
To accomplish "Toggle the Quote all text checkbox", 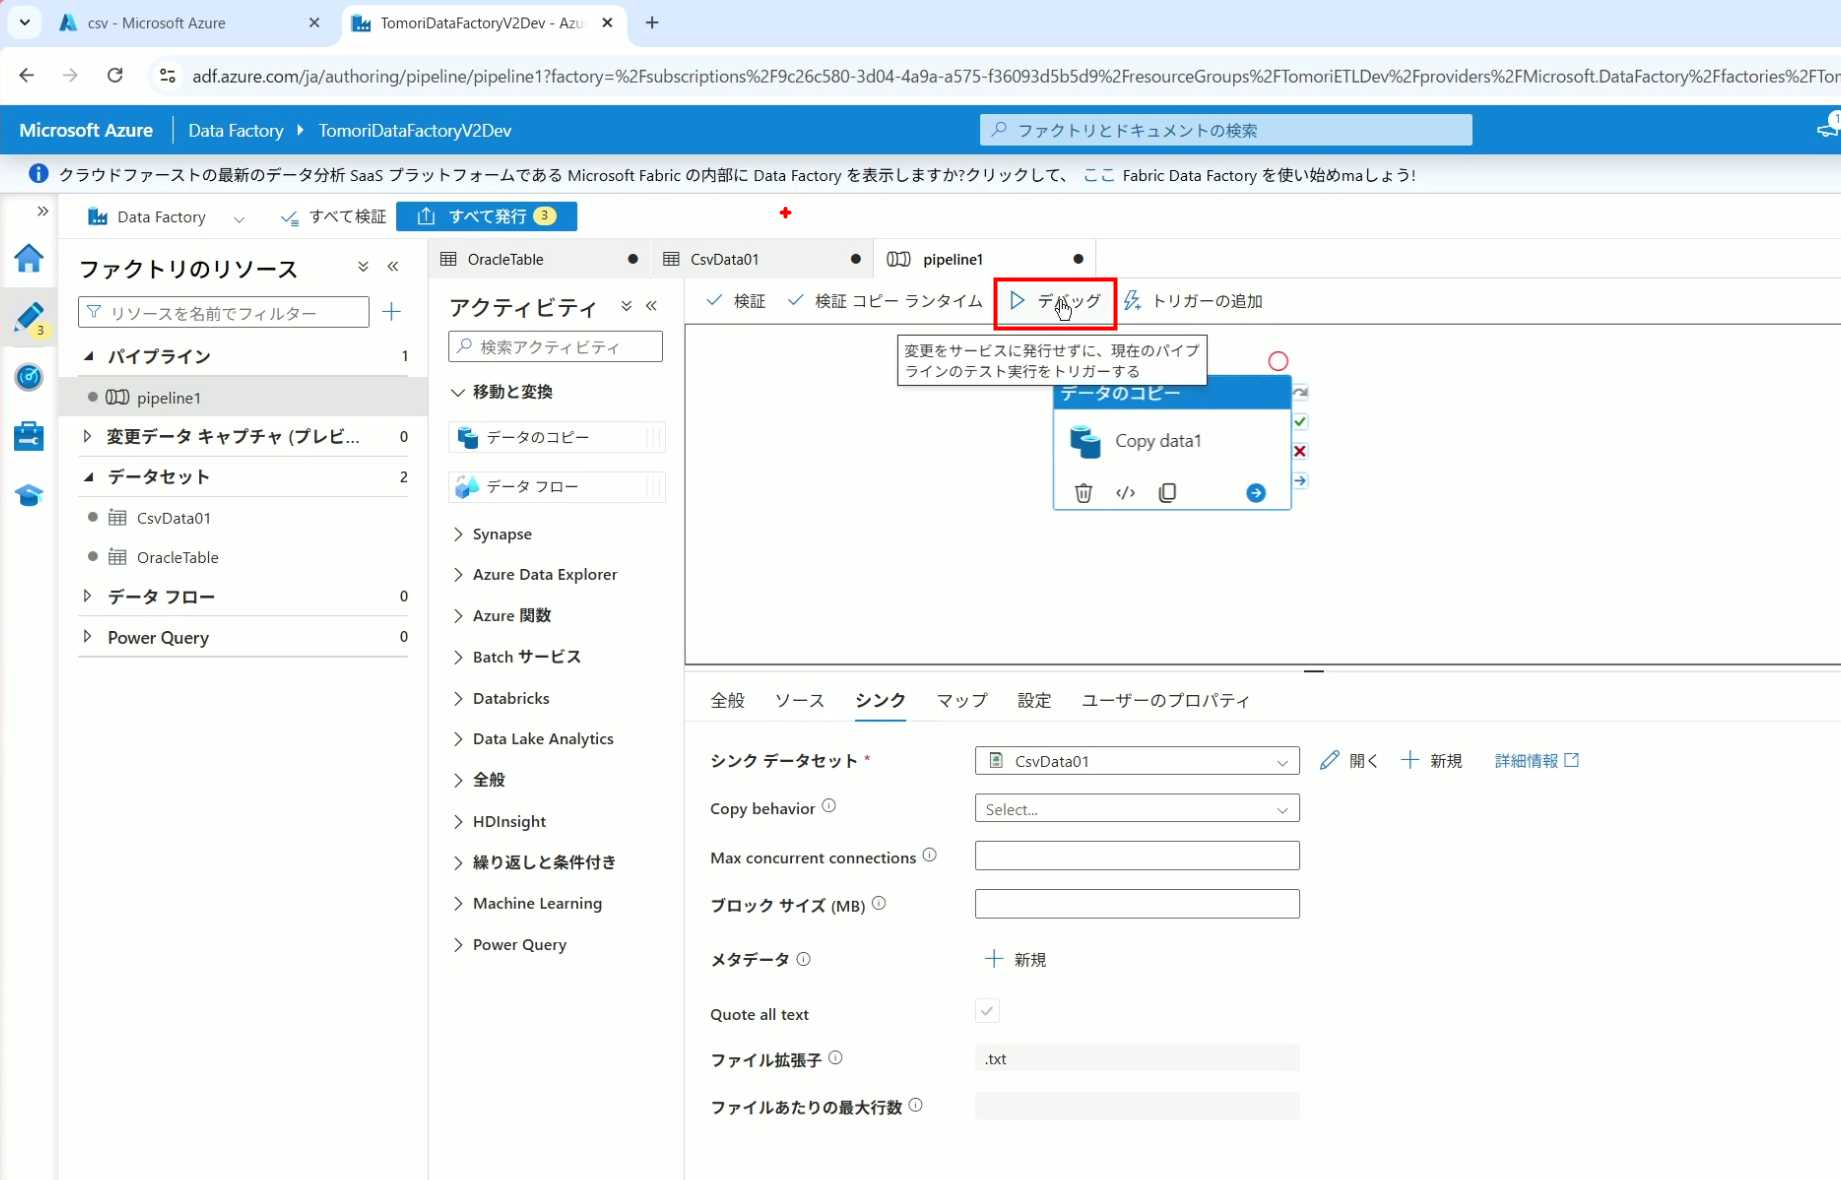I will (987, 1012).
